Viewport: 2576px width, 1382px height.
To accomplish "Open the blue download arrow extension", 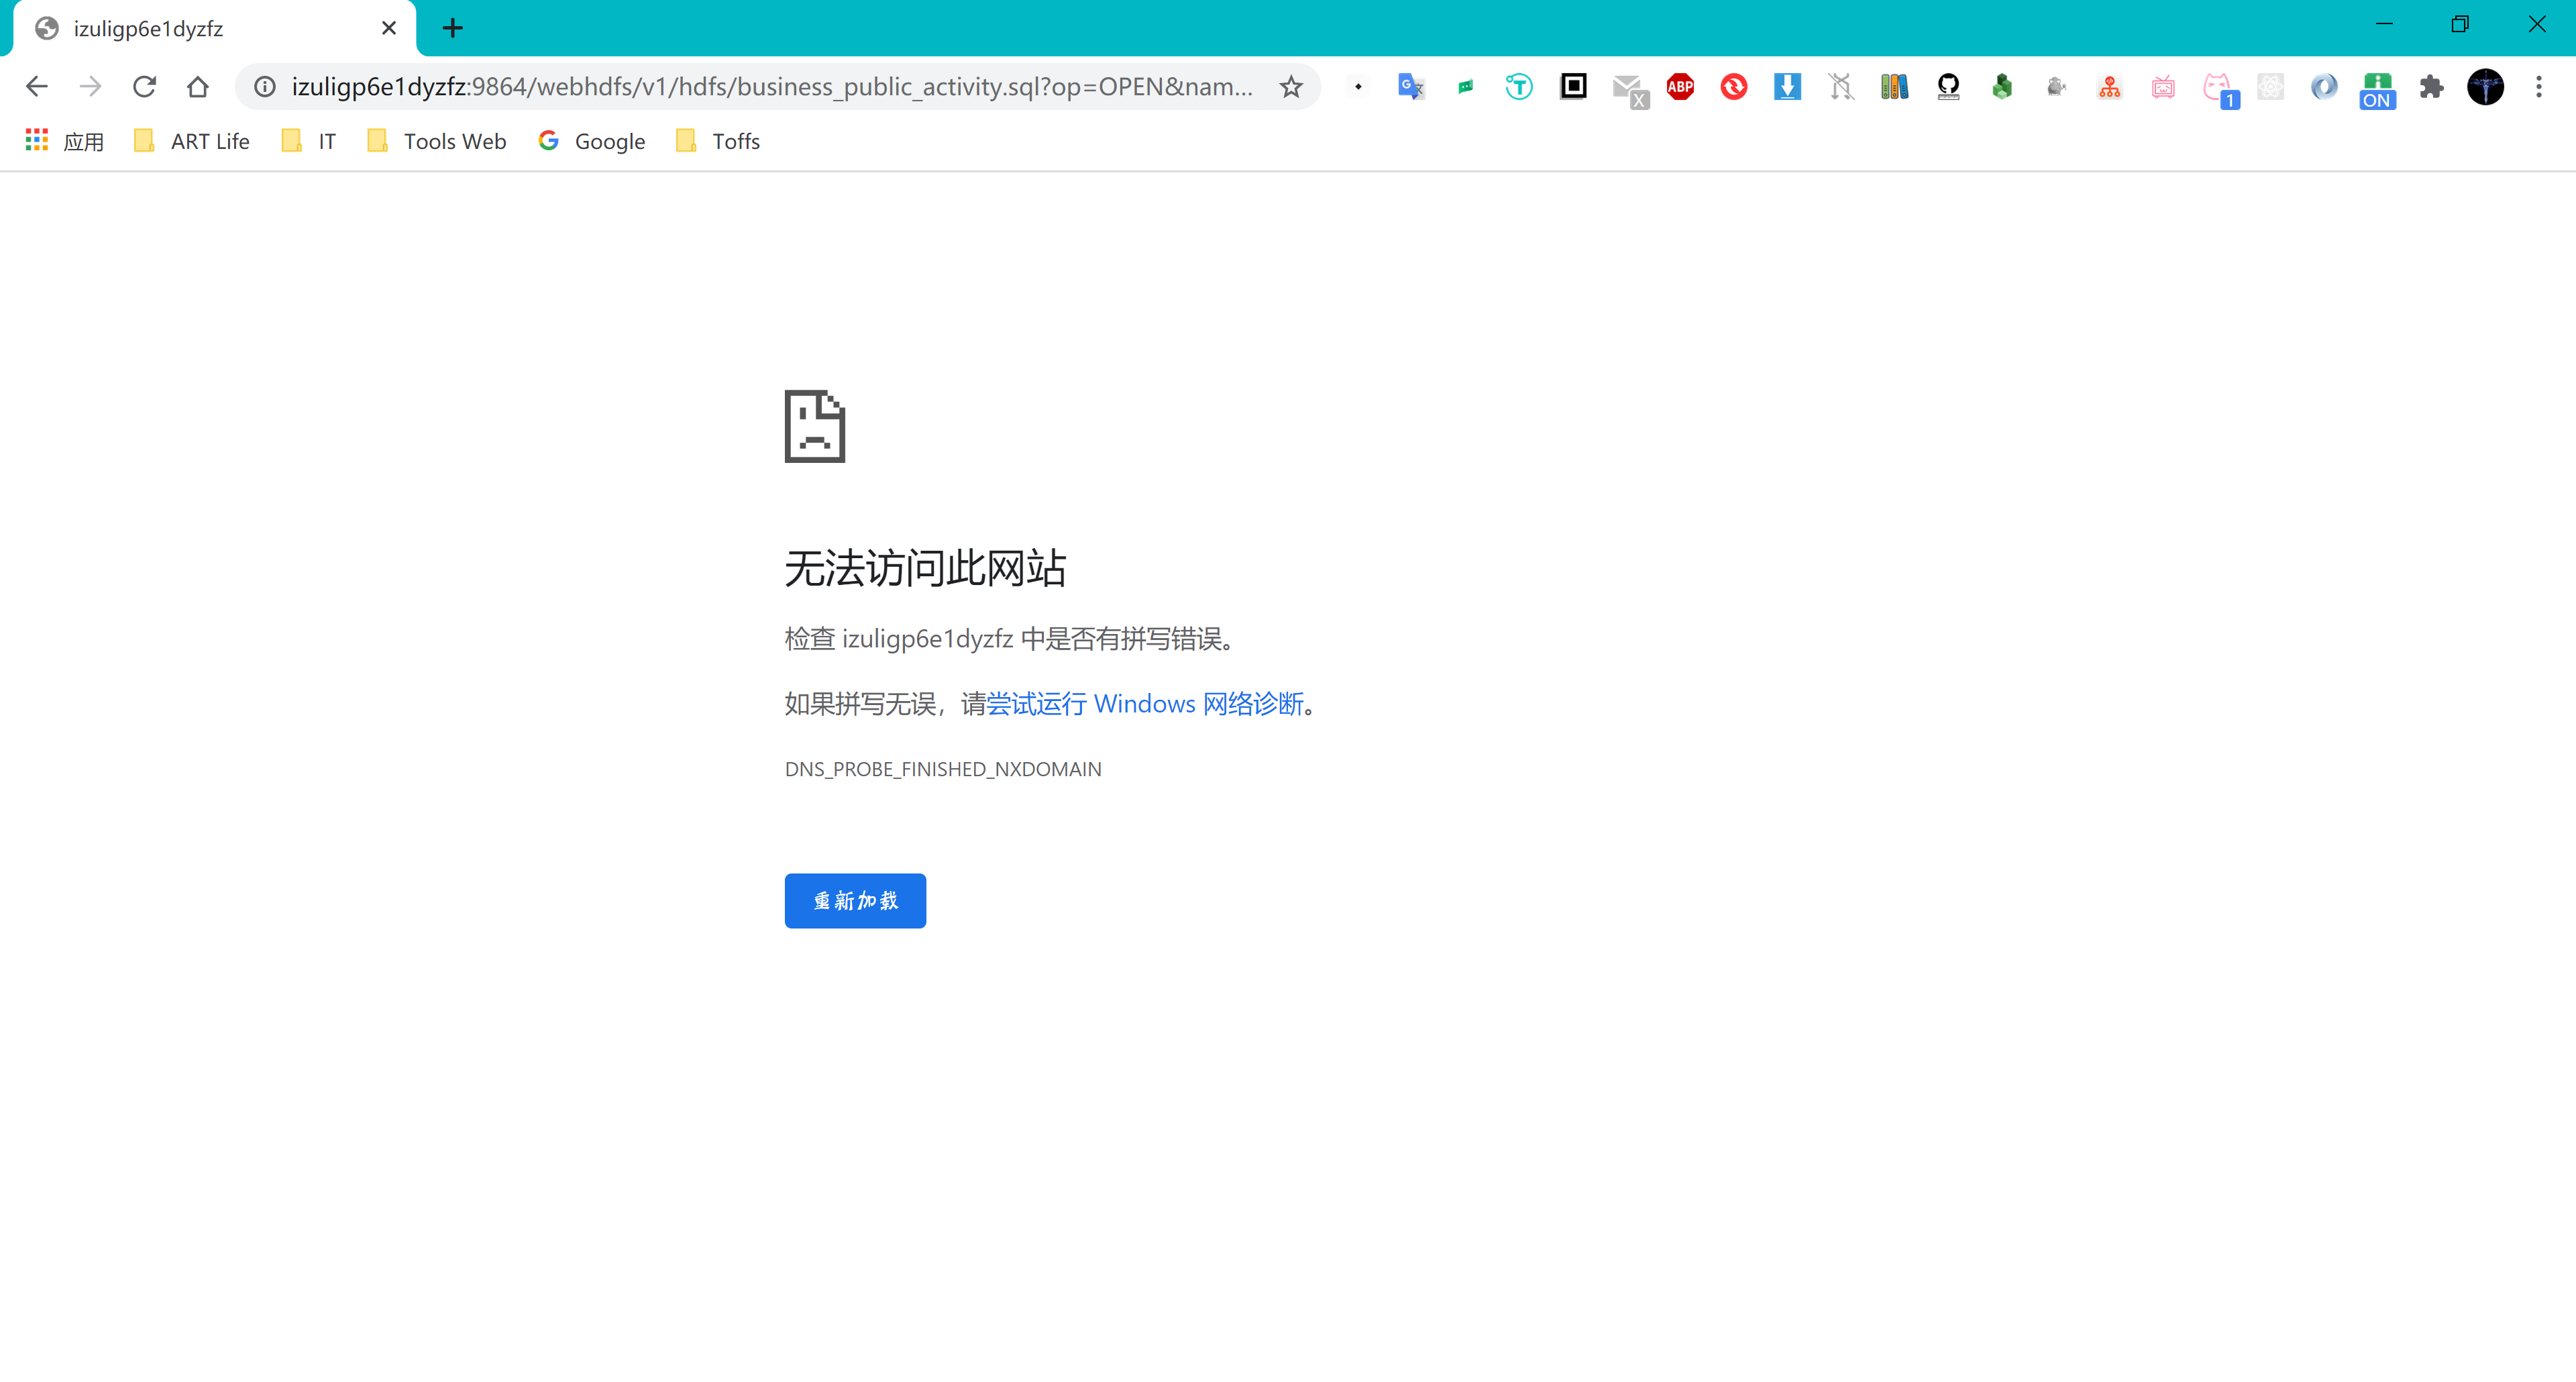I will coord(1787,87).
